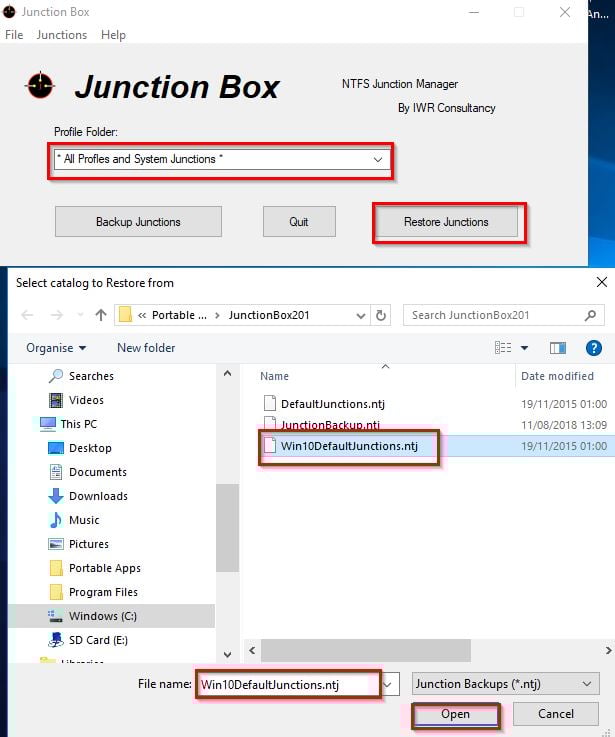Open the Organise dropdown menu
The height and width of the screenshot is (737, 615).
point(56,348)
